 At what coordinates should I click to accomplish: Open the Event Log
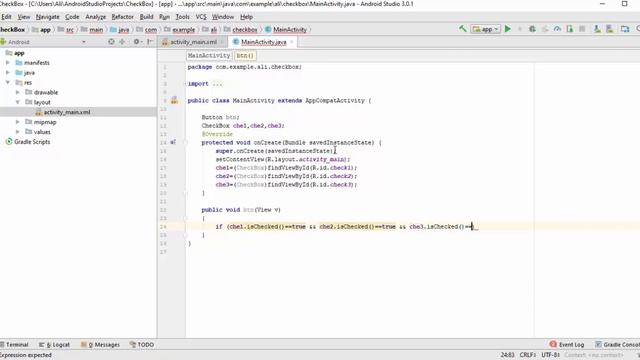567,344
